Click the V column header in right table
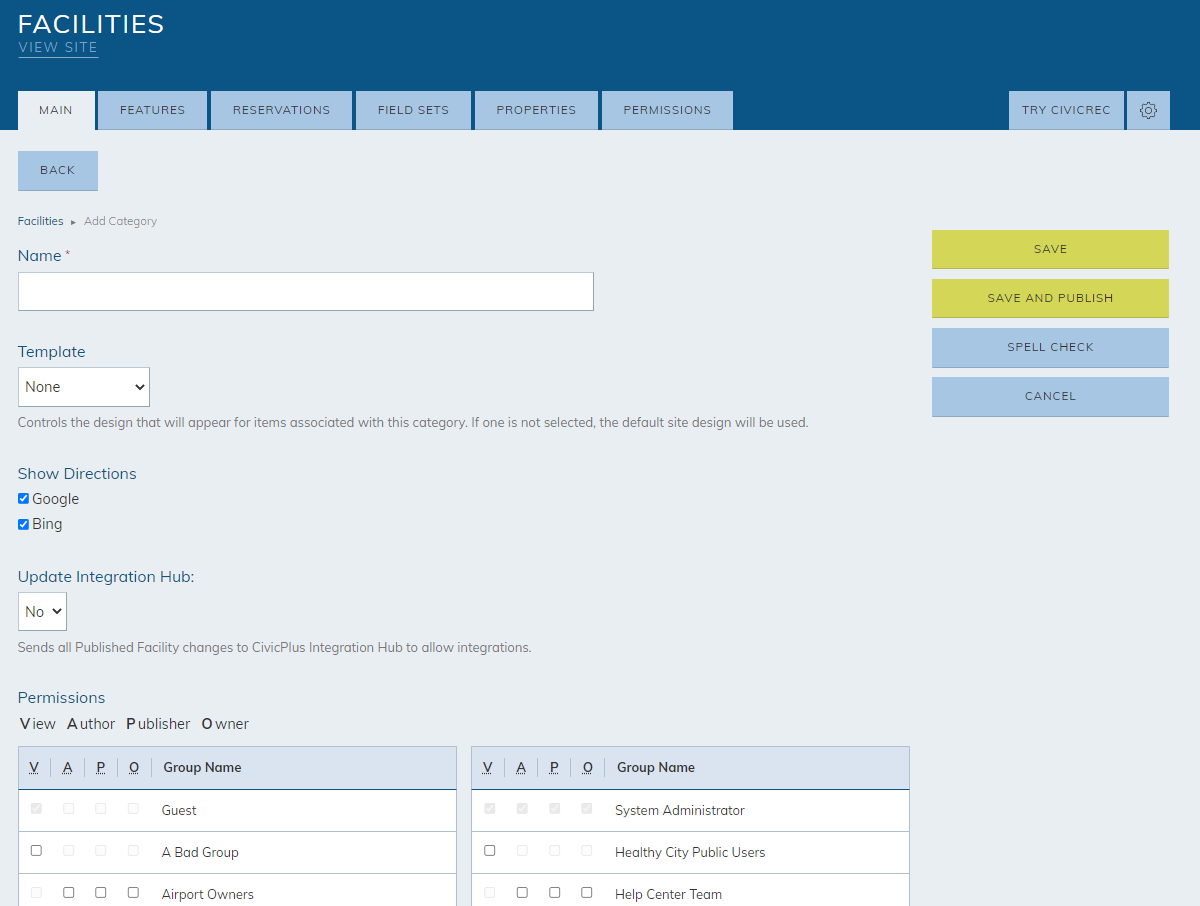 [488, 768]
